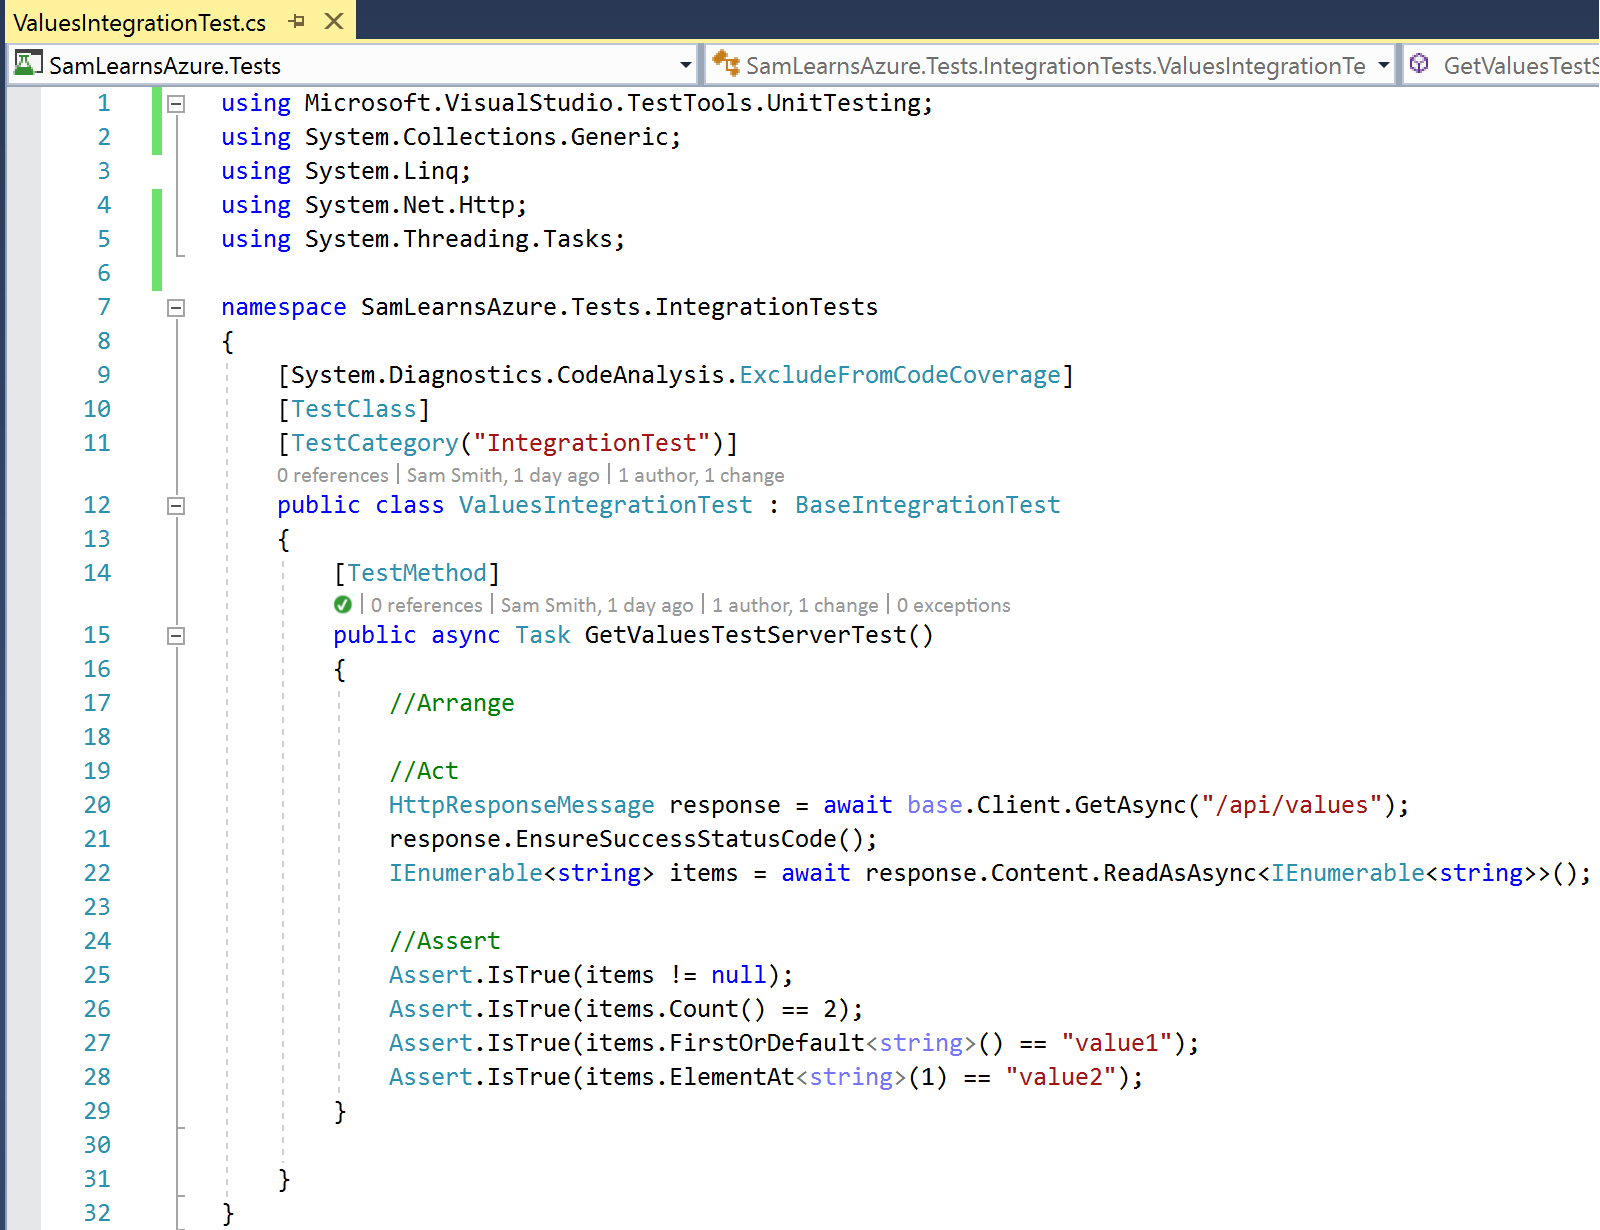Click BaseIntegrationTest in the class declaration
1600x1230 pixels.
tap(927, 505)
